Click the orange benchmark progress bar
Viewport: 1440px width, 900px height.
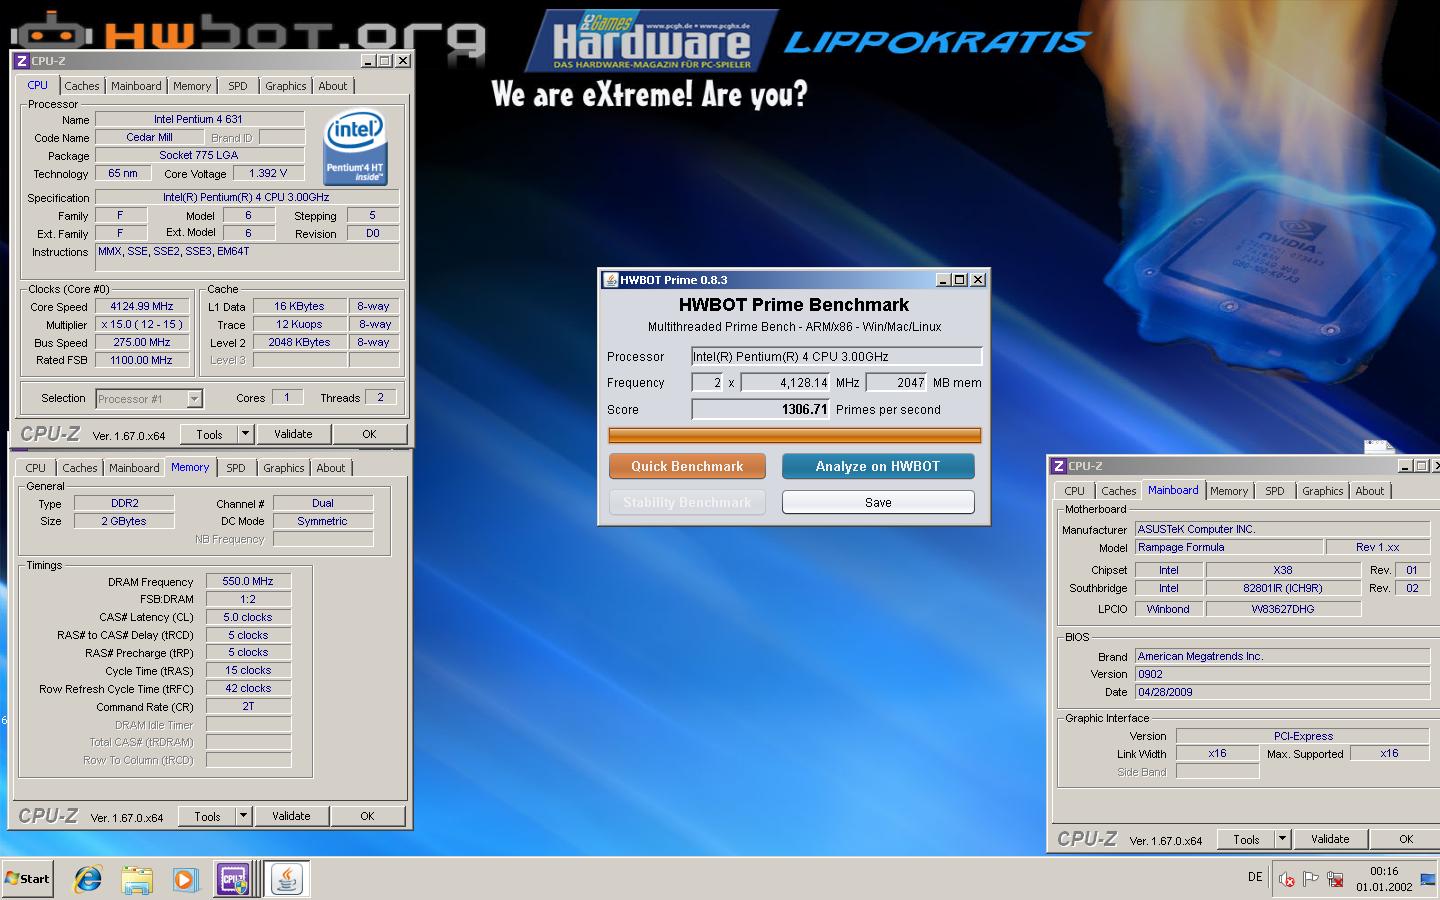[795, 435]
